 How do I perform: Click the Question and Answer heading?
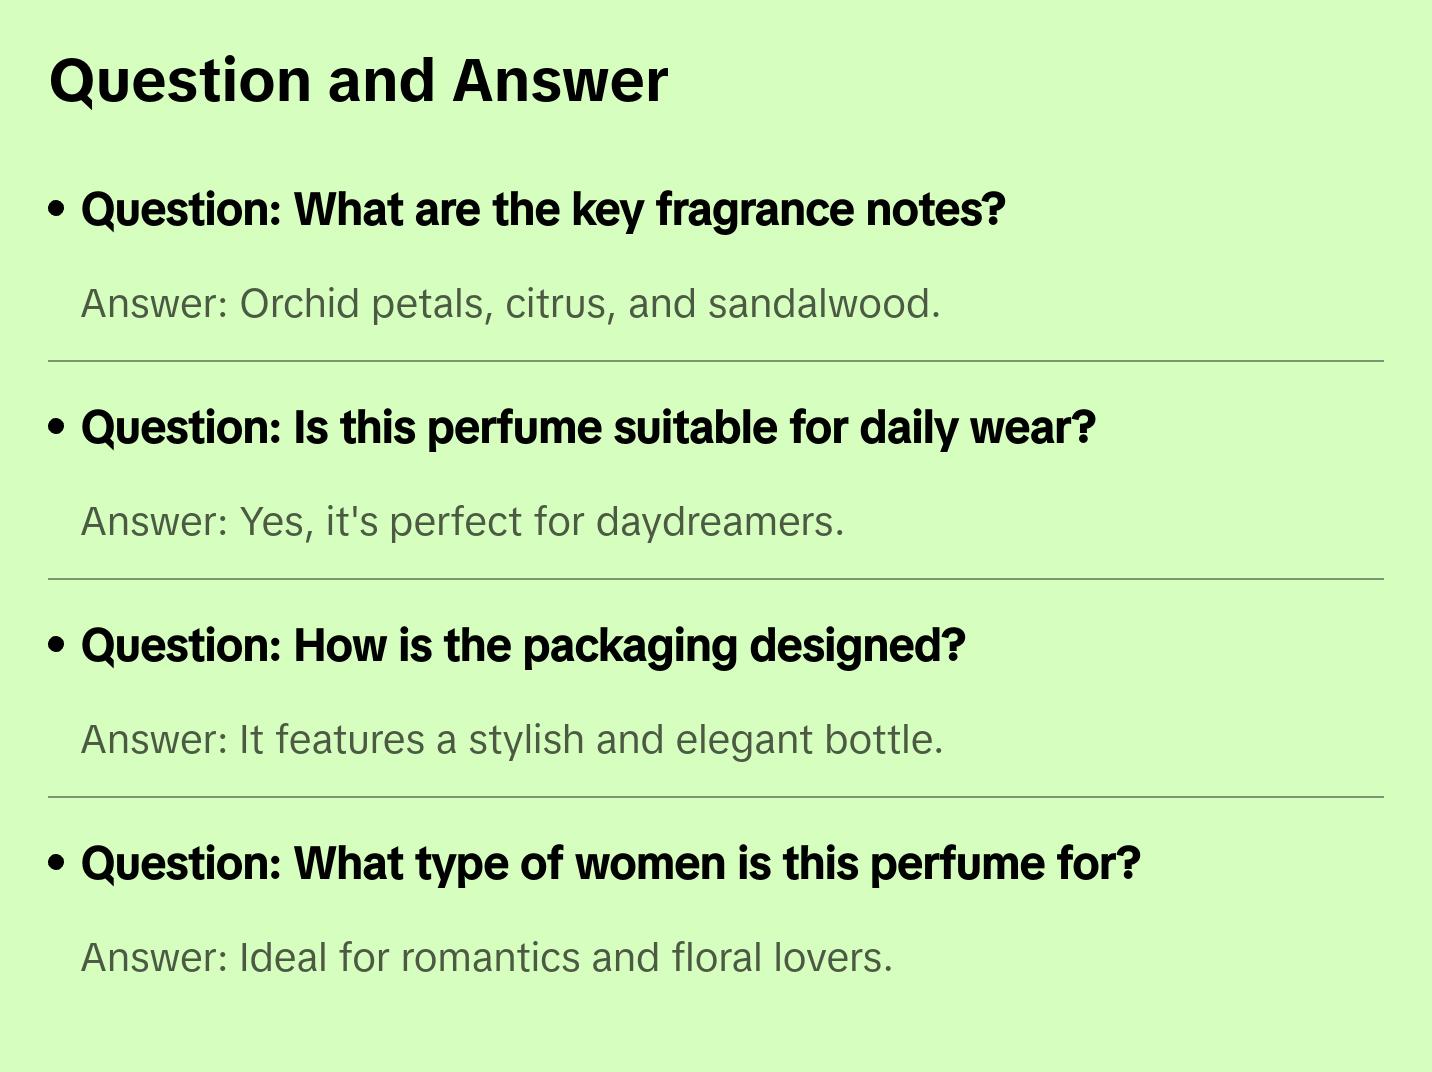click(x=358, y=81)
